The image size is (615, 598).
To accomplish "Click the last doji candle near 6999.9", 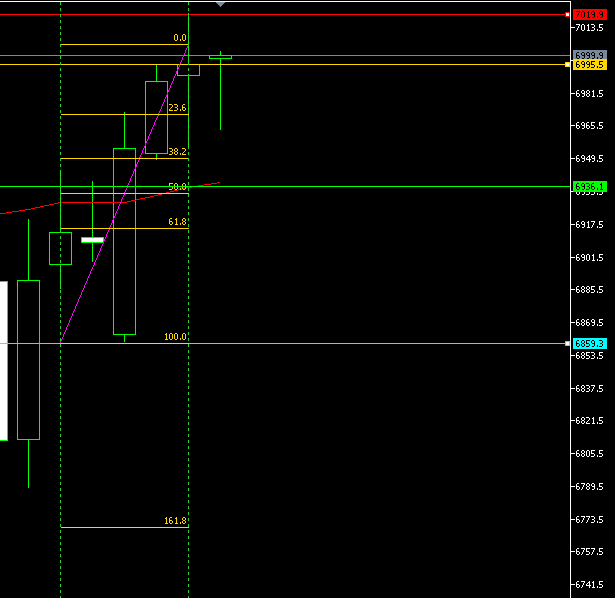I will (220, 57).
